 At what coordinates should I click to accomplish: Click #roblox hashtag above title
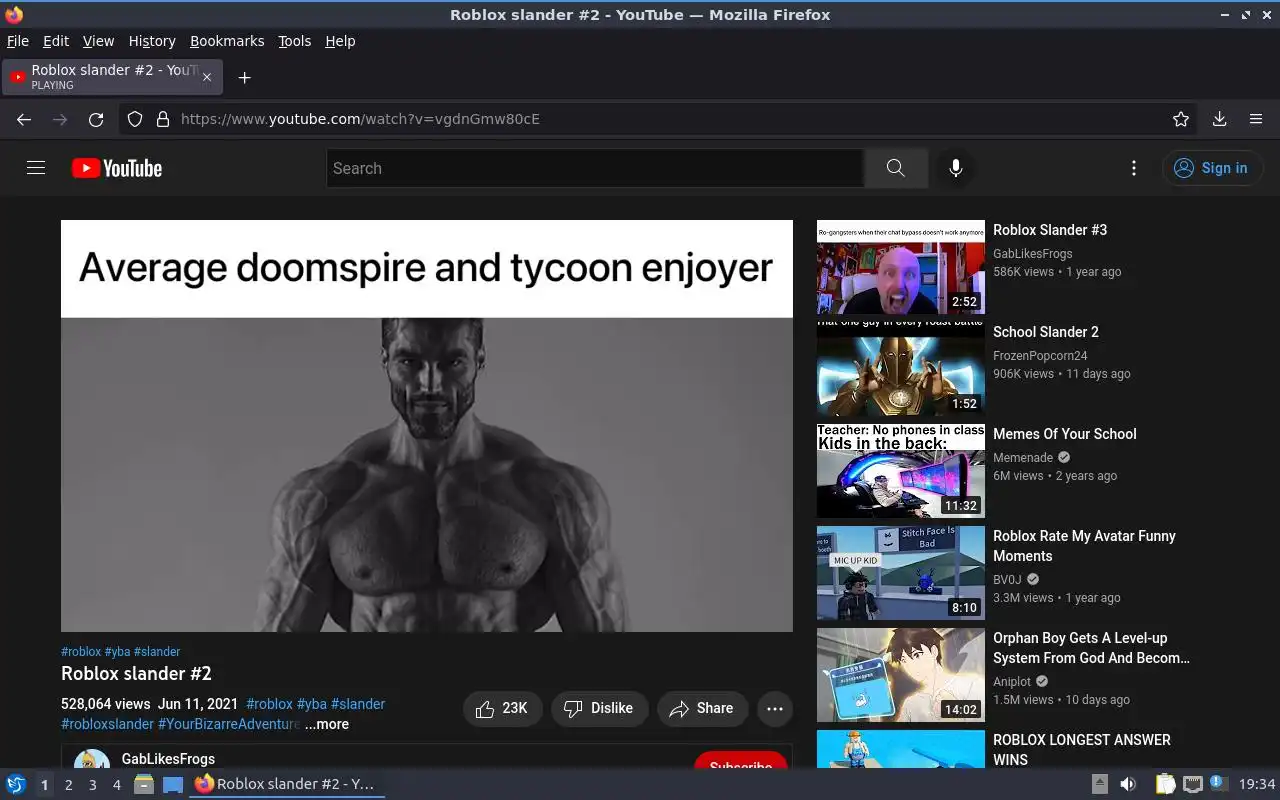tap(81, 651)
